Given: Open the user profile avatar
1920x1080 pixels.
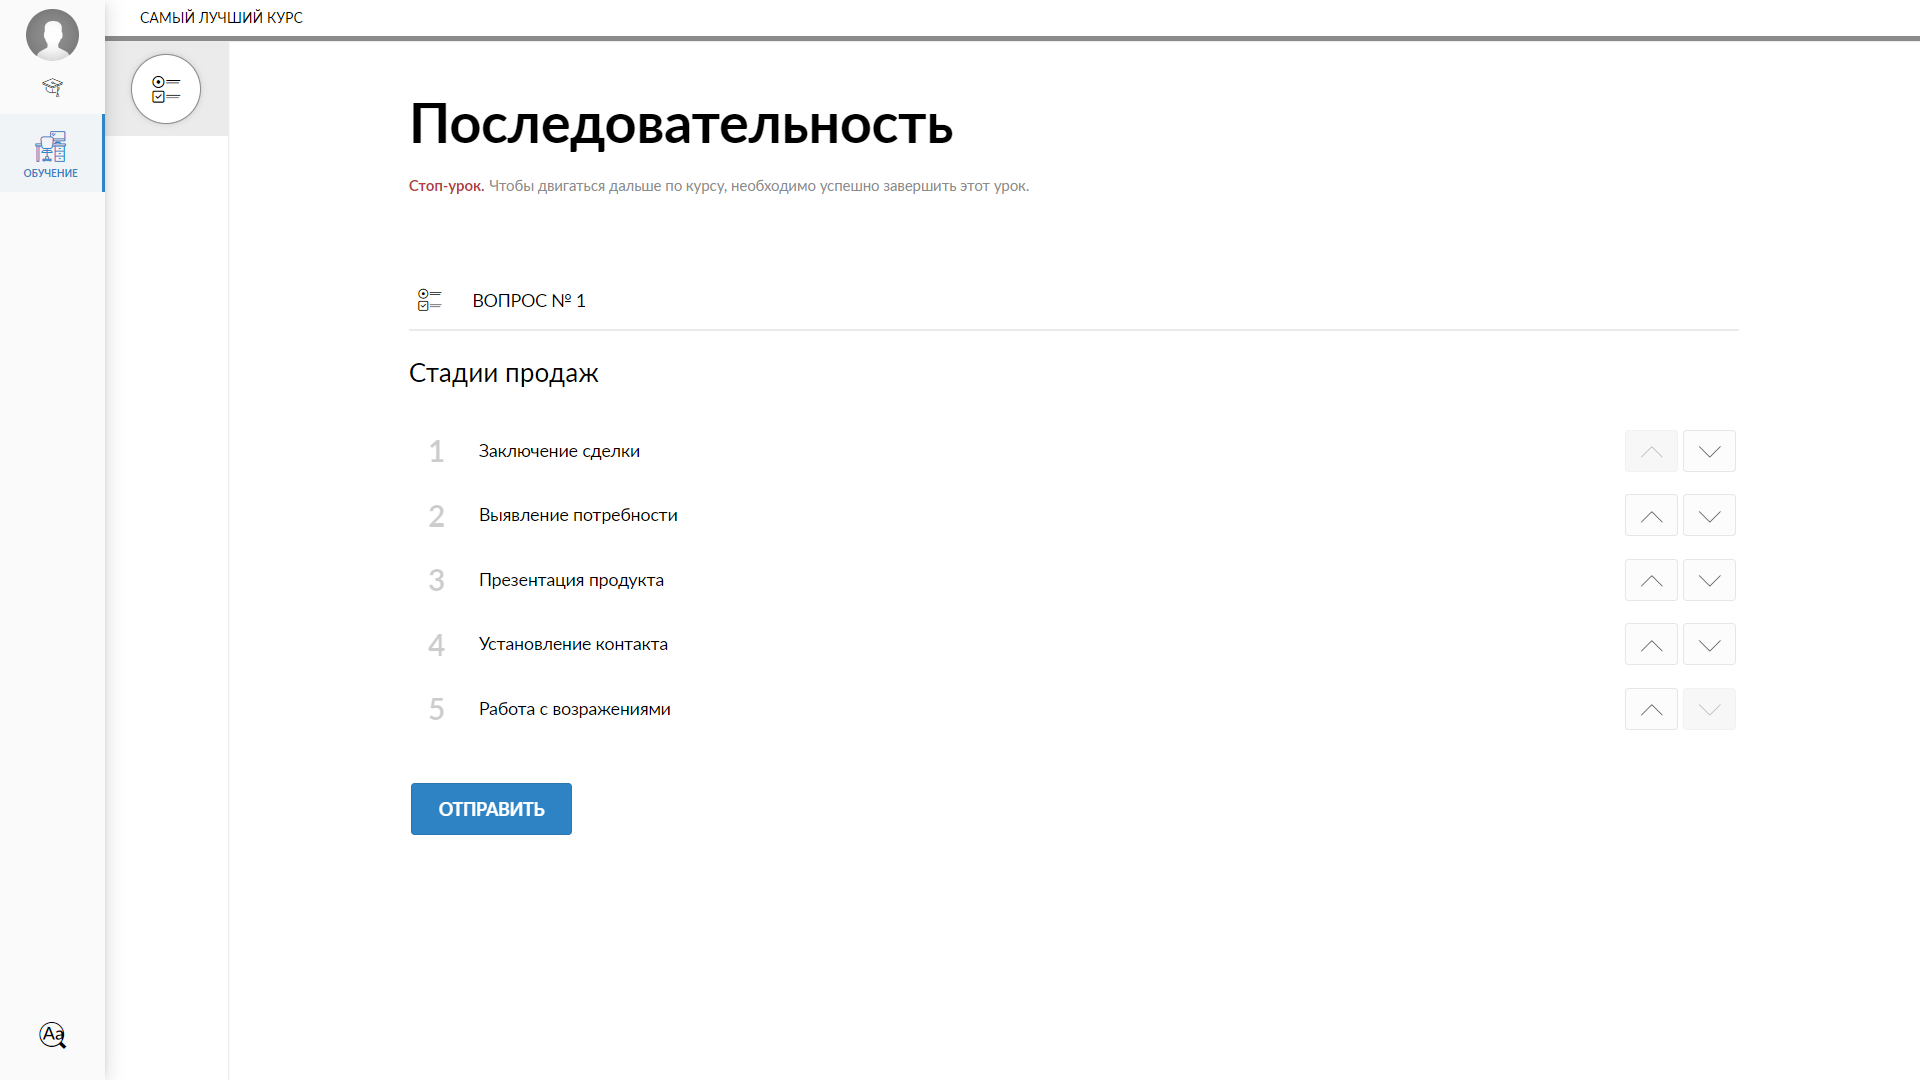Looking at the screenshot, I should (x=52, y=35).
